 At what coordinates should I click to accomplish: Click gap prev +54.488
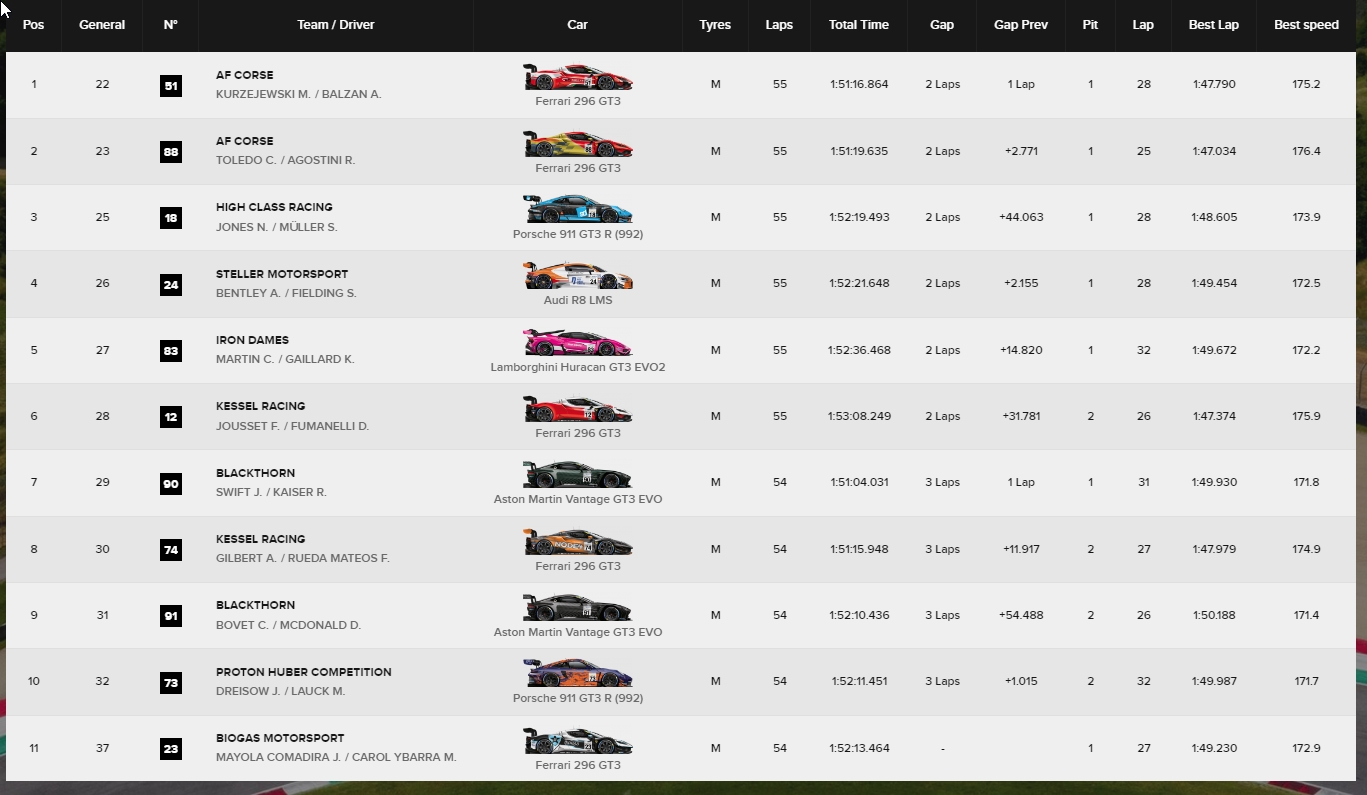[1021, 615]
